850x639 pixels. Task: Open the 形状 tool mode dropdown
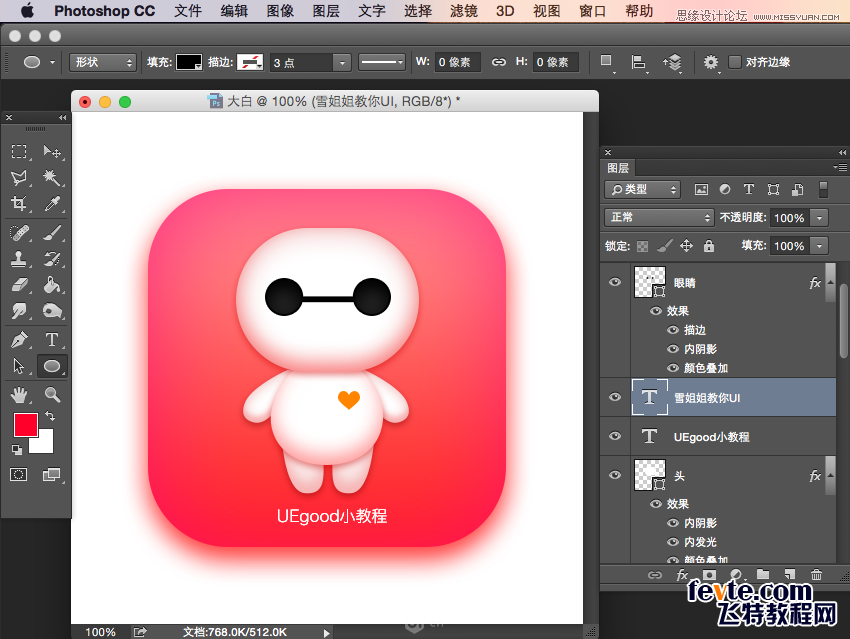pyautogui.click(x=103, y=62)
